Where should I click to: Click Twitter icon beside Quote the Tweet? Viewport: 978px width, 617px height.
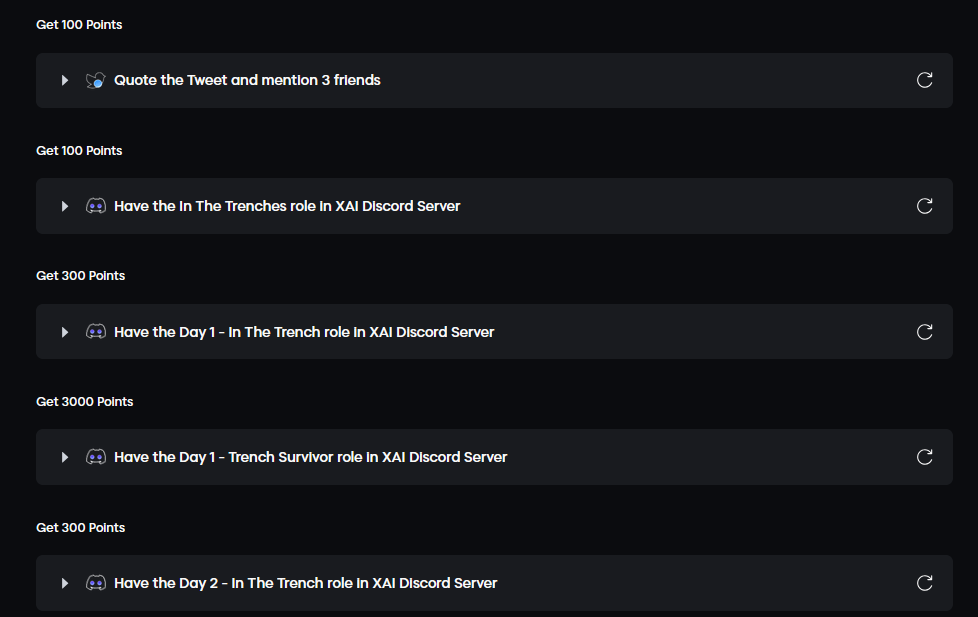pos(96,80)
